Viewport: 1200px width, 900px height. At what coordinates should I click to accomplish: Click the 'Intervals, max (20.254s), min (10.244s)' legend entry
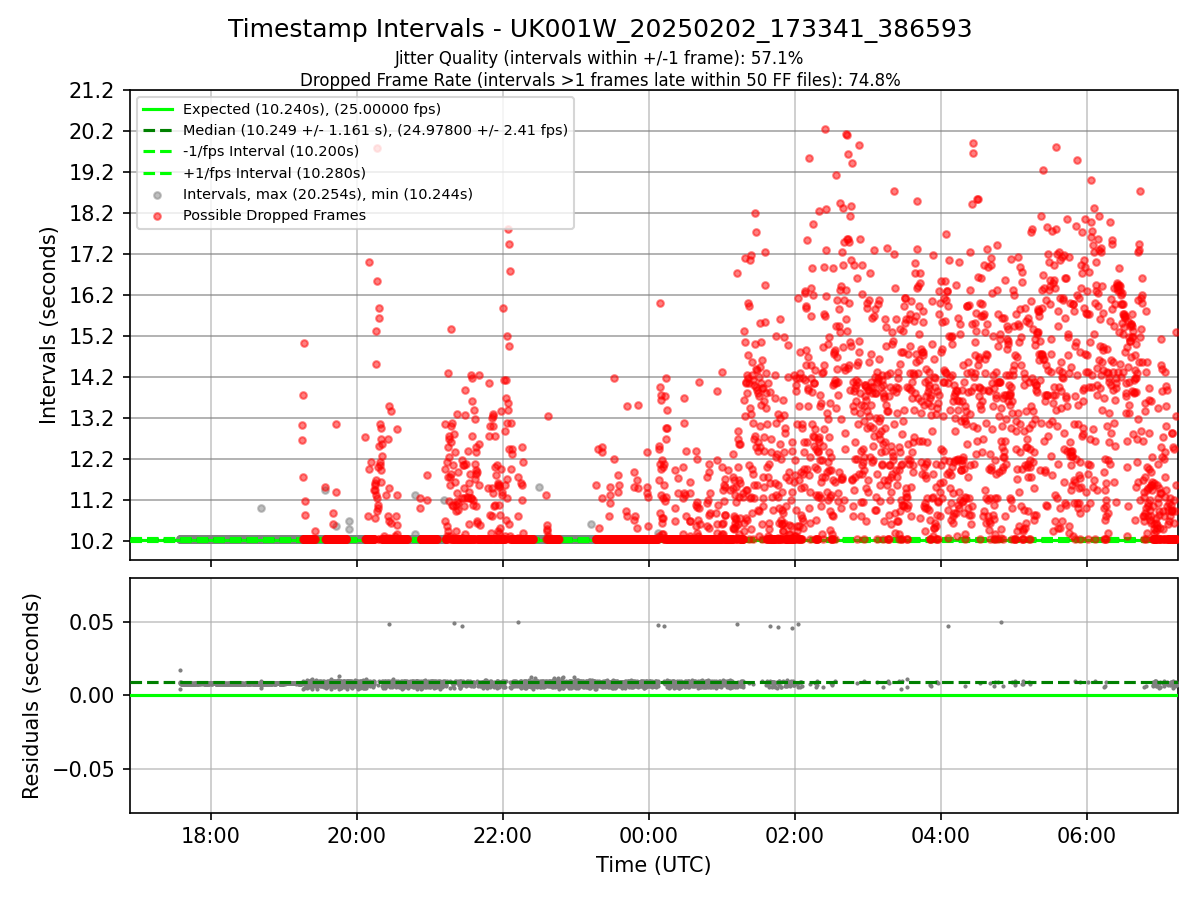[x=328, y=194]
